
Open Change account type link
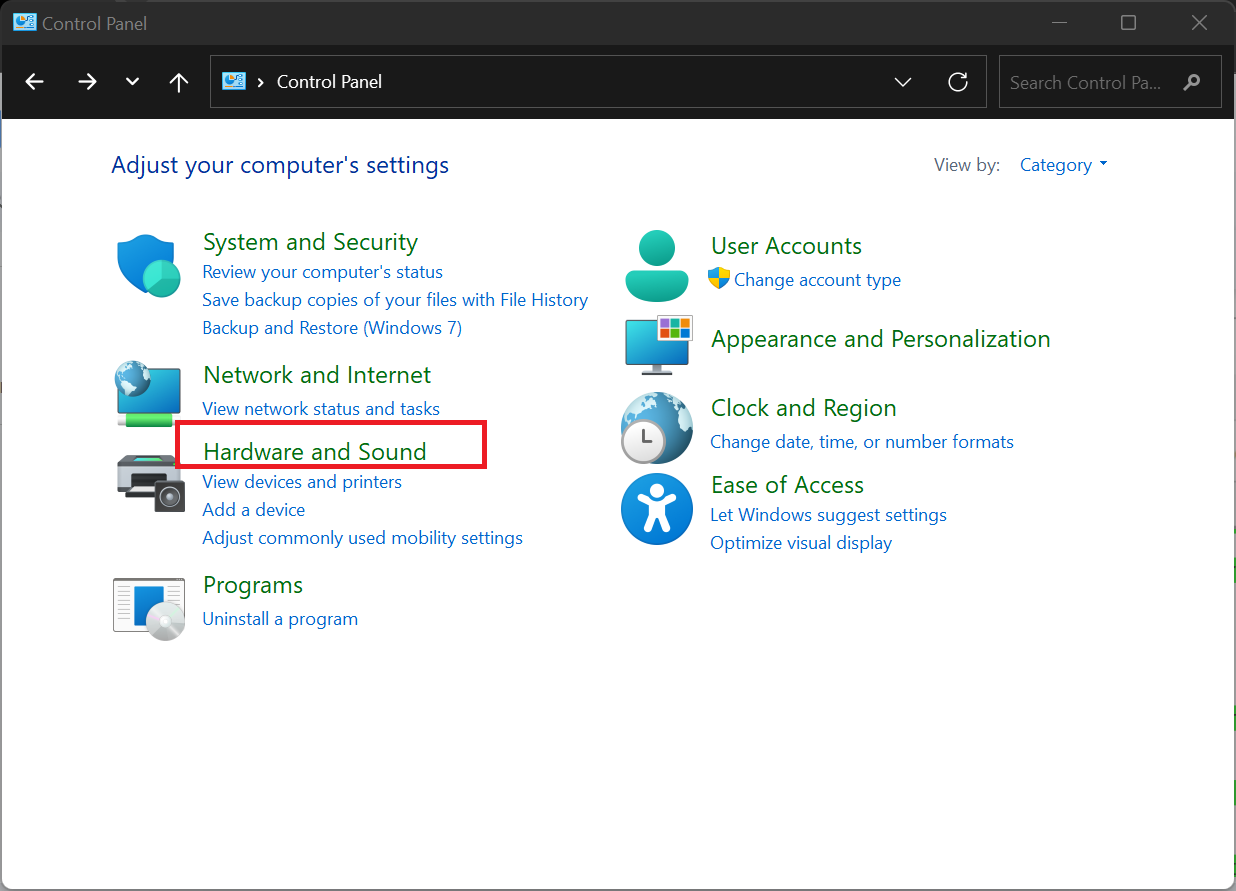click(x=816, y=280)
